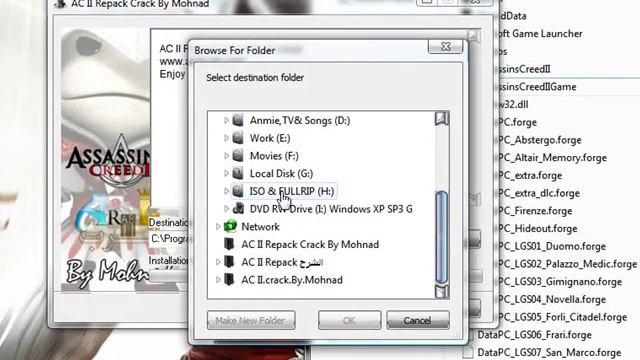Expand the ISO & FULLRIP (H:) node
The image size is (640, 360).
click(226, 191)
